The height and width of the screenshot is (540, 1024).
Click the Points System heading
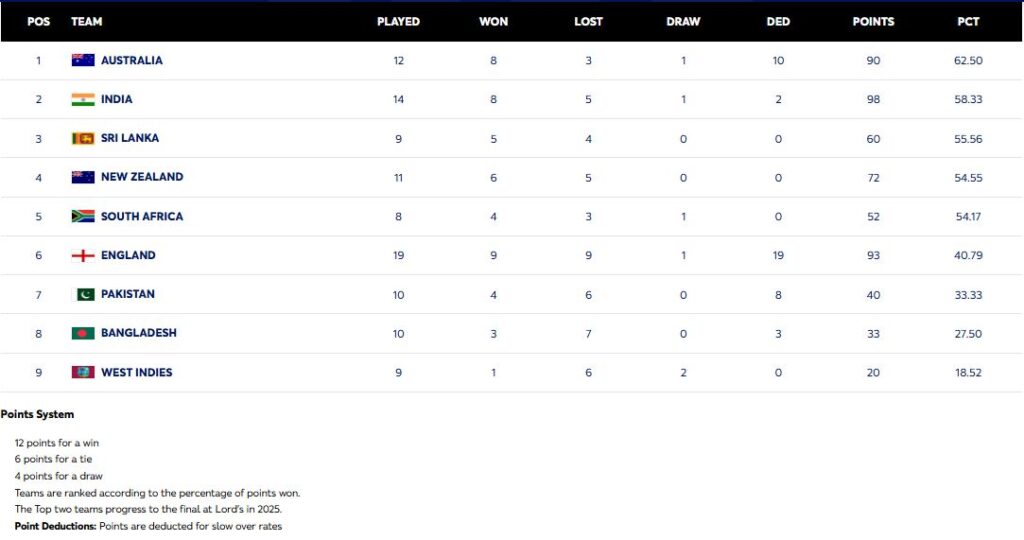37,414
